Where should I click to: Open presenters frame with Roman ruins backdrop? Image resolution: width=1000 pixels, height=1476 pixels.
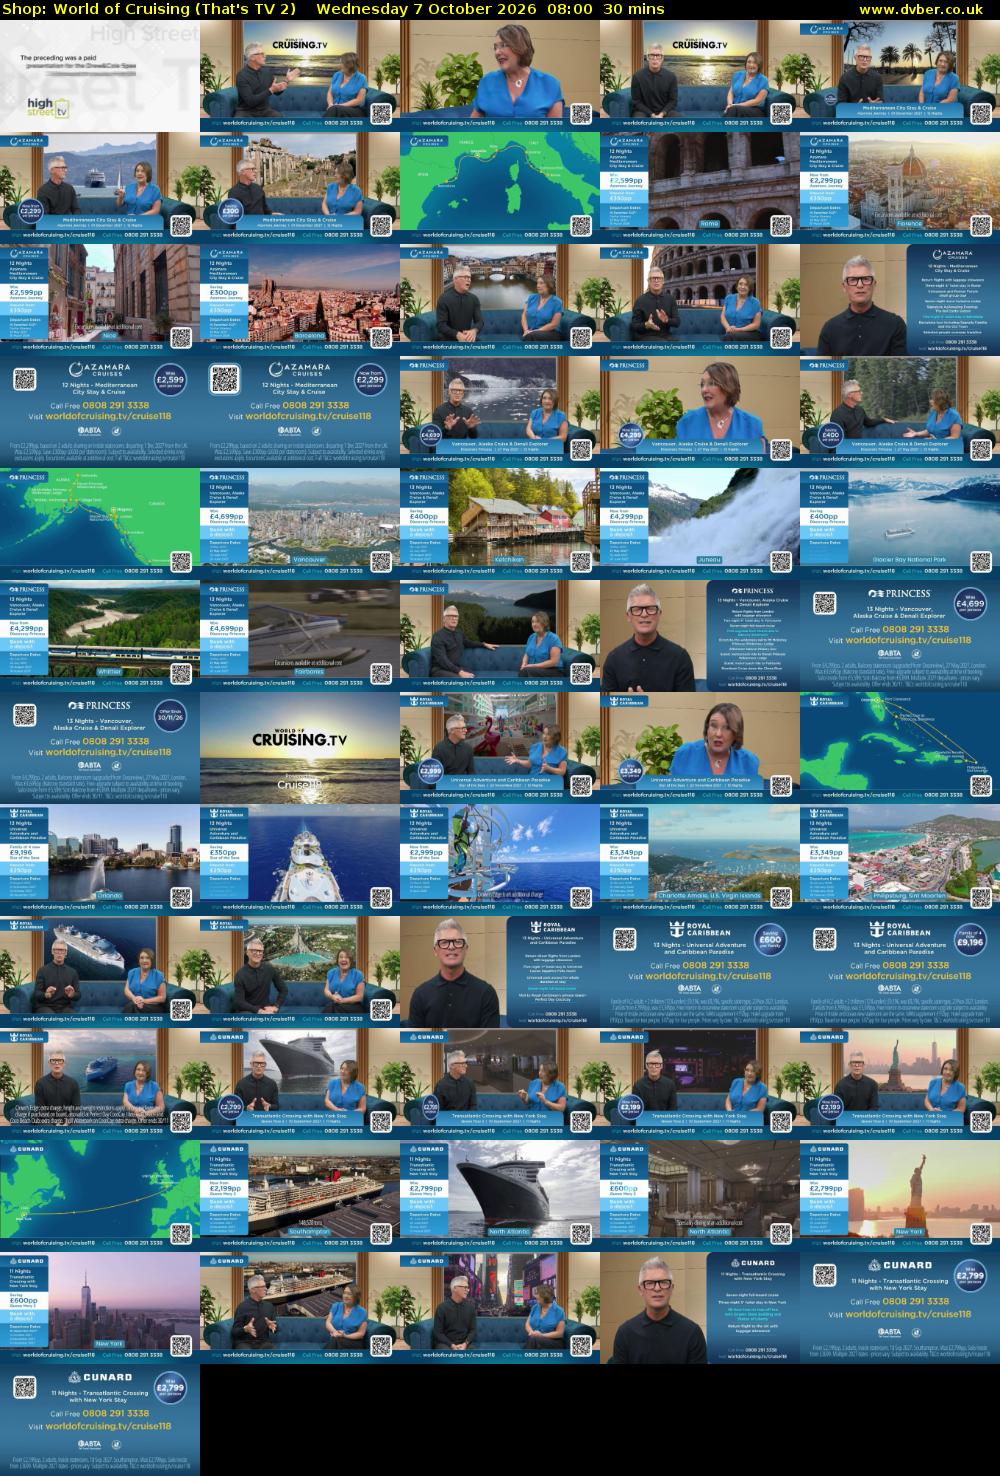coord(300,188)
